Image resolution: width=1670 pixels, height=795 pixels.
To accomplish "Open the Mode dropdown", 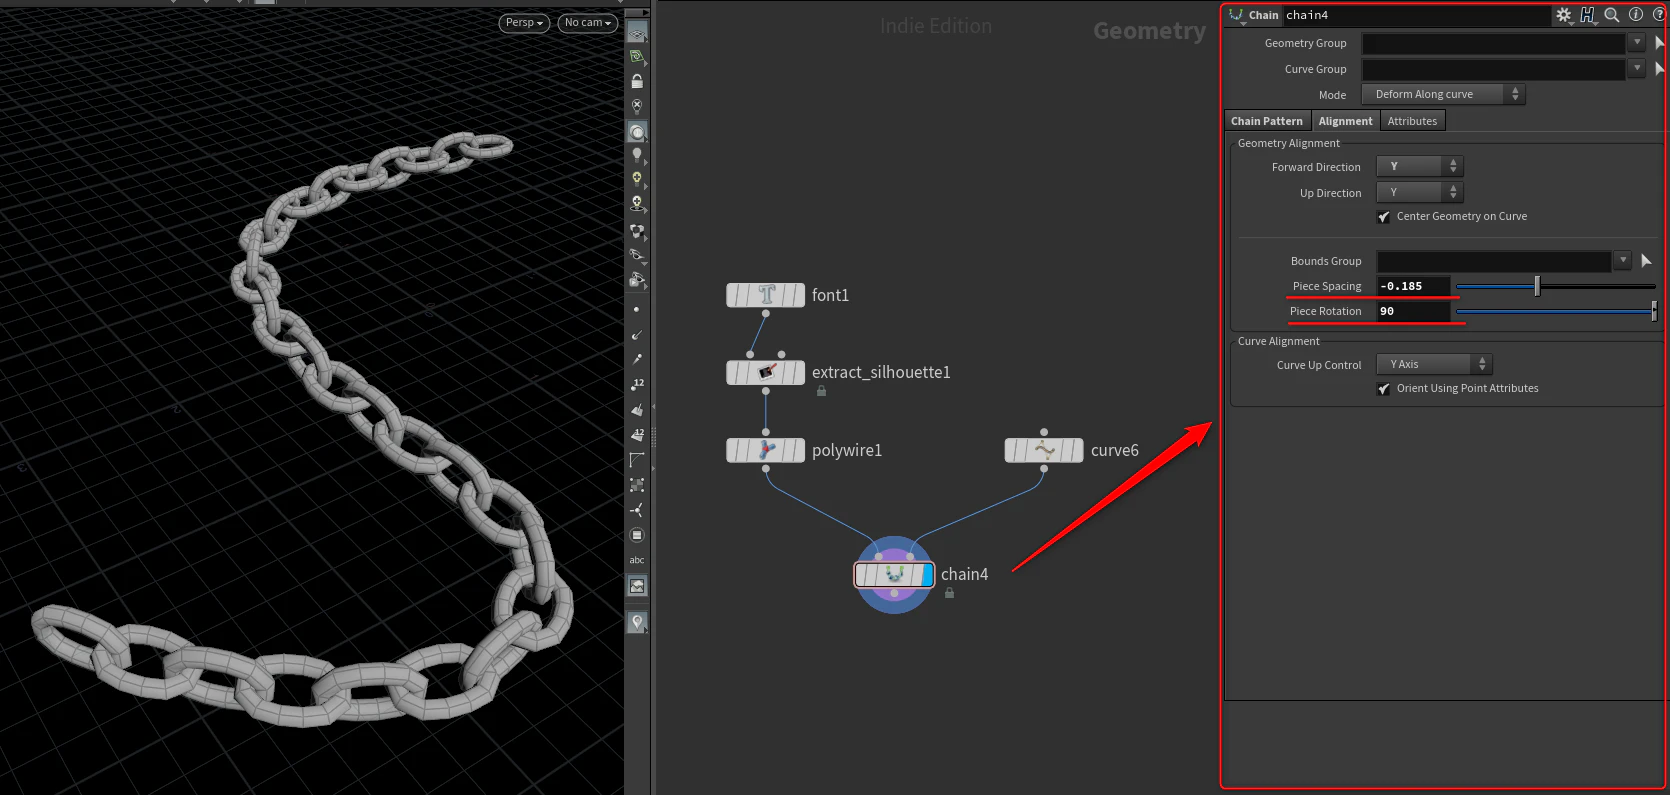I will [1443, 95].
